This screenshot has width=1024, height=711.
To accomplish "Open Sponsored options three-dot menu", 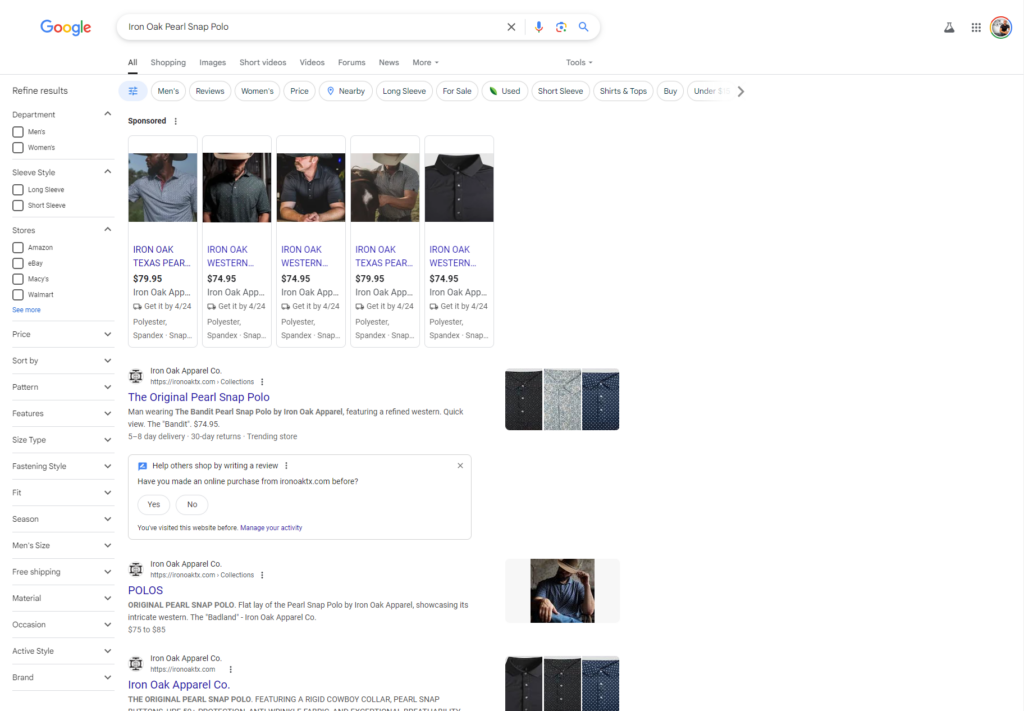I will (x=176, y=121).
